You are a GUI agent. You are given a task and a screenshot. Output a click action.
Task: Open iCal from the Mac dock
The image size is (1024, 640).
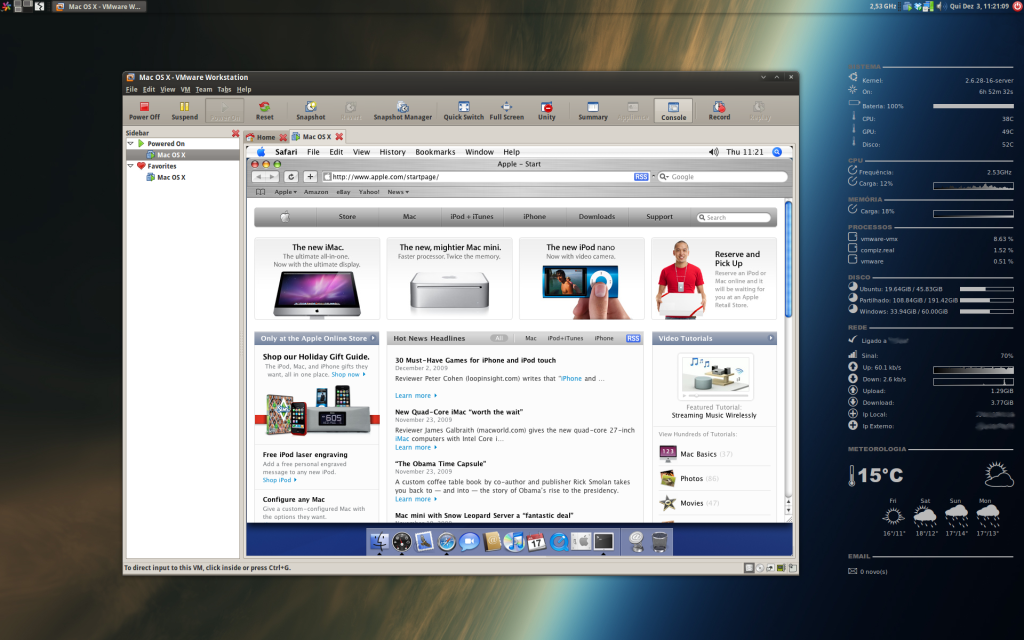click(536, 541)
